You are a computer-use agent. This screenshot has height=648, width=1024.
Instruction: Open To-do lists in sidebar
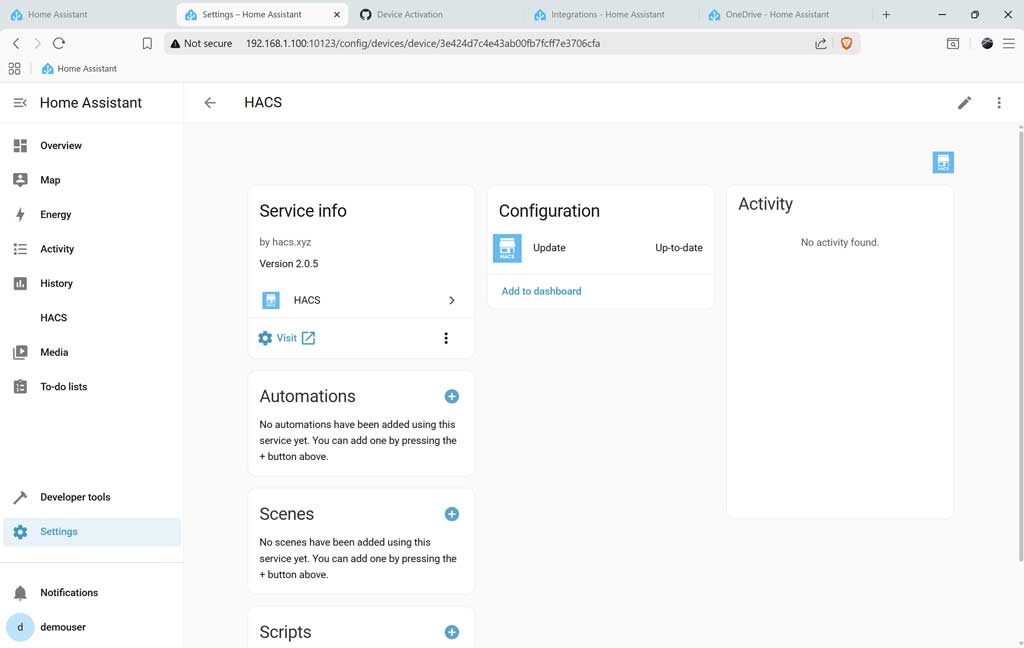[91, 387]
